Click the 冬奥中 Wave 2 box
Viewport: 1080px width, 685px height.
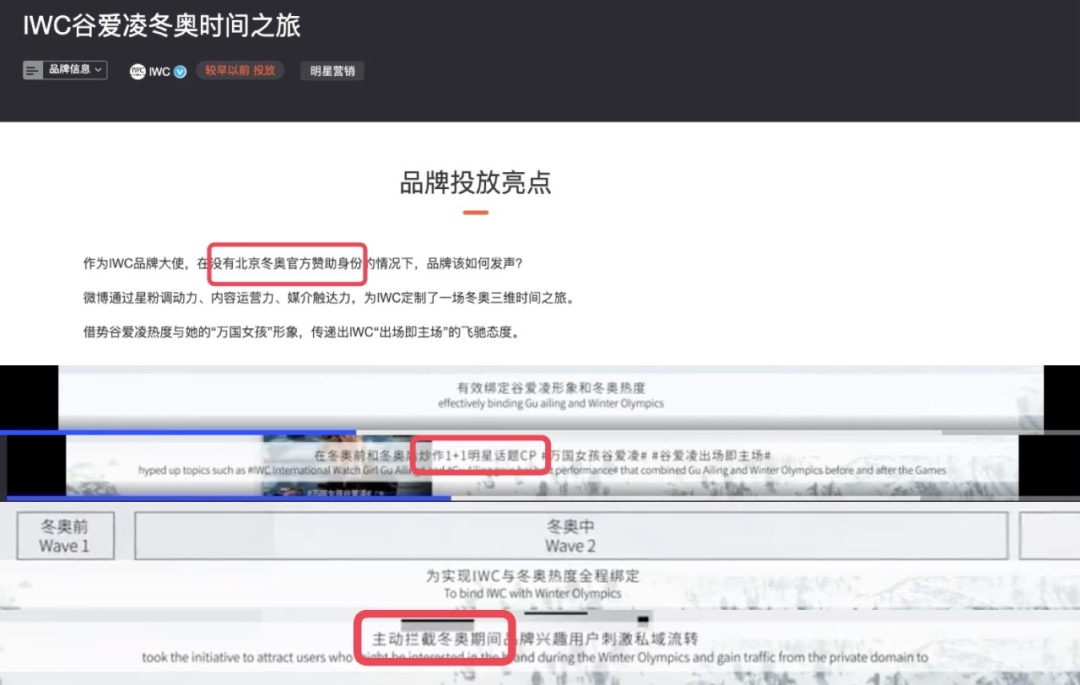(x=571, y=536)
